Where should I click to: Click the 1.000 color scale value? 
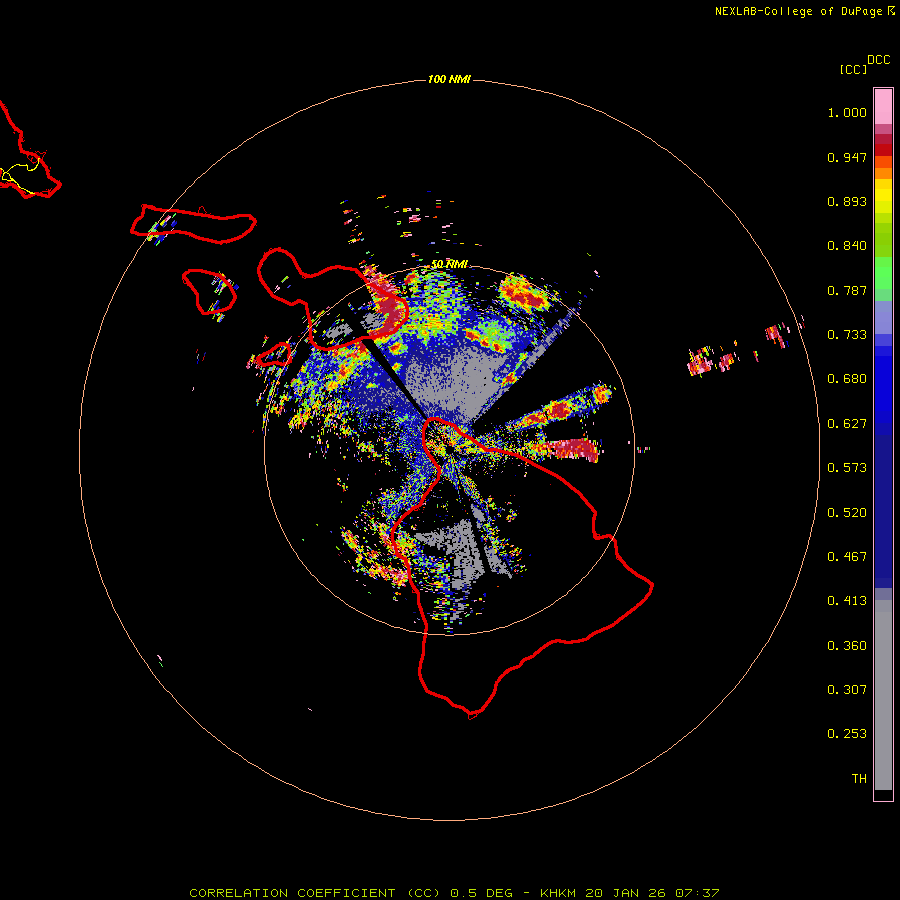847,112
